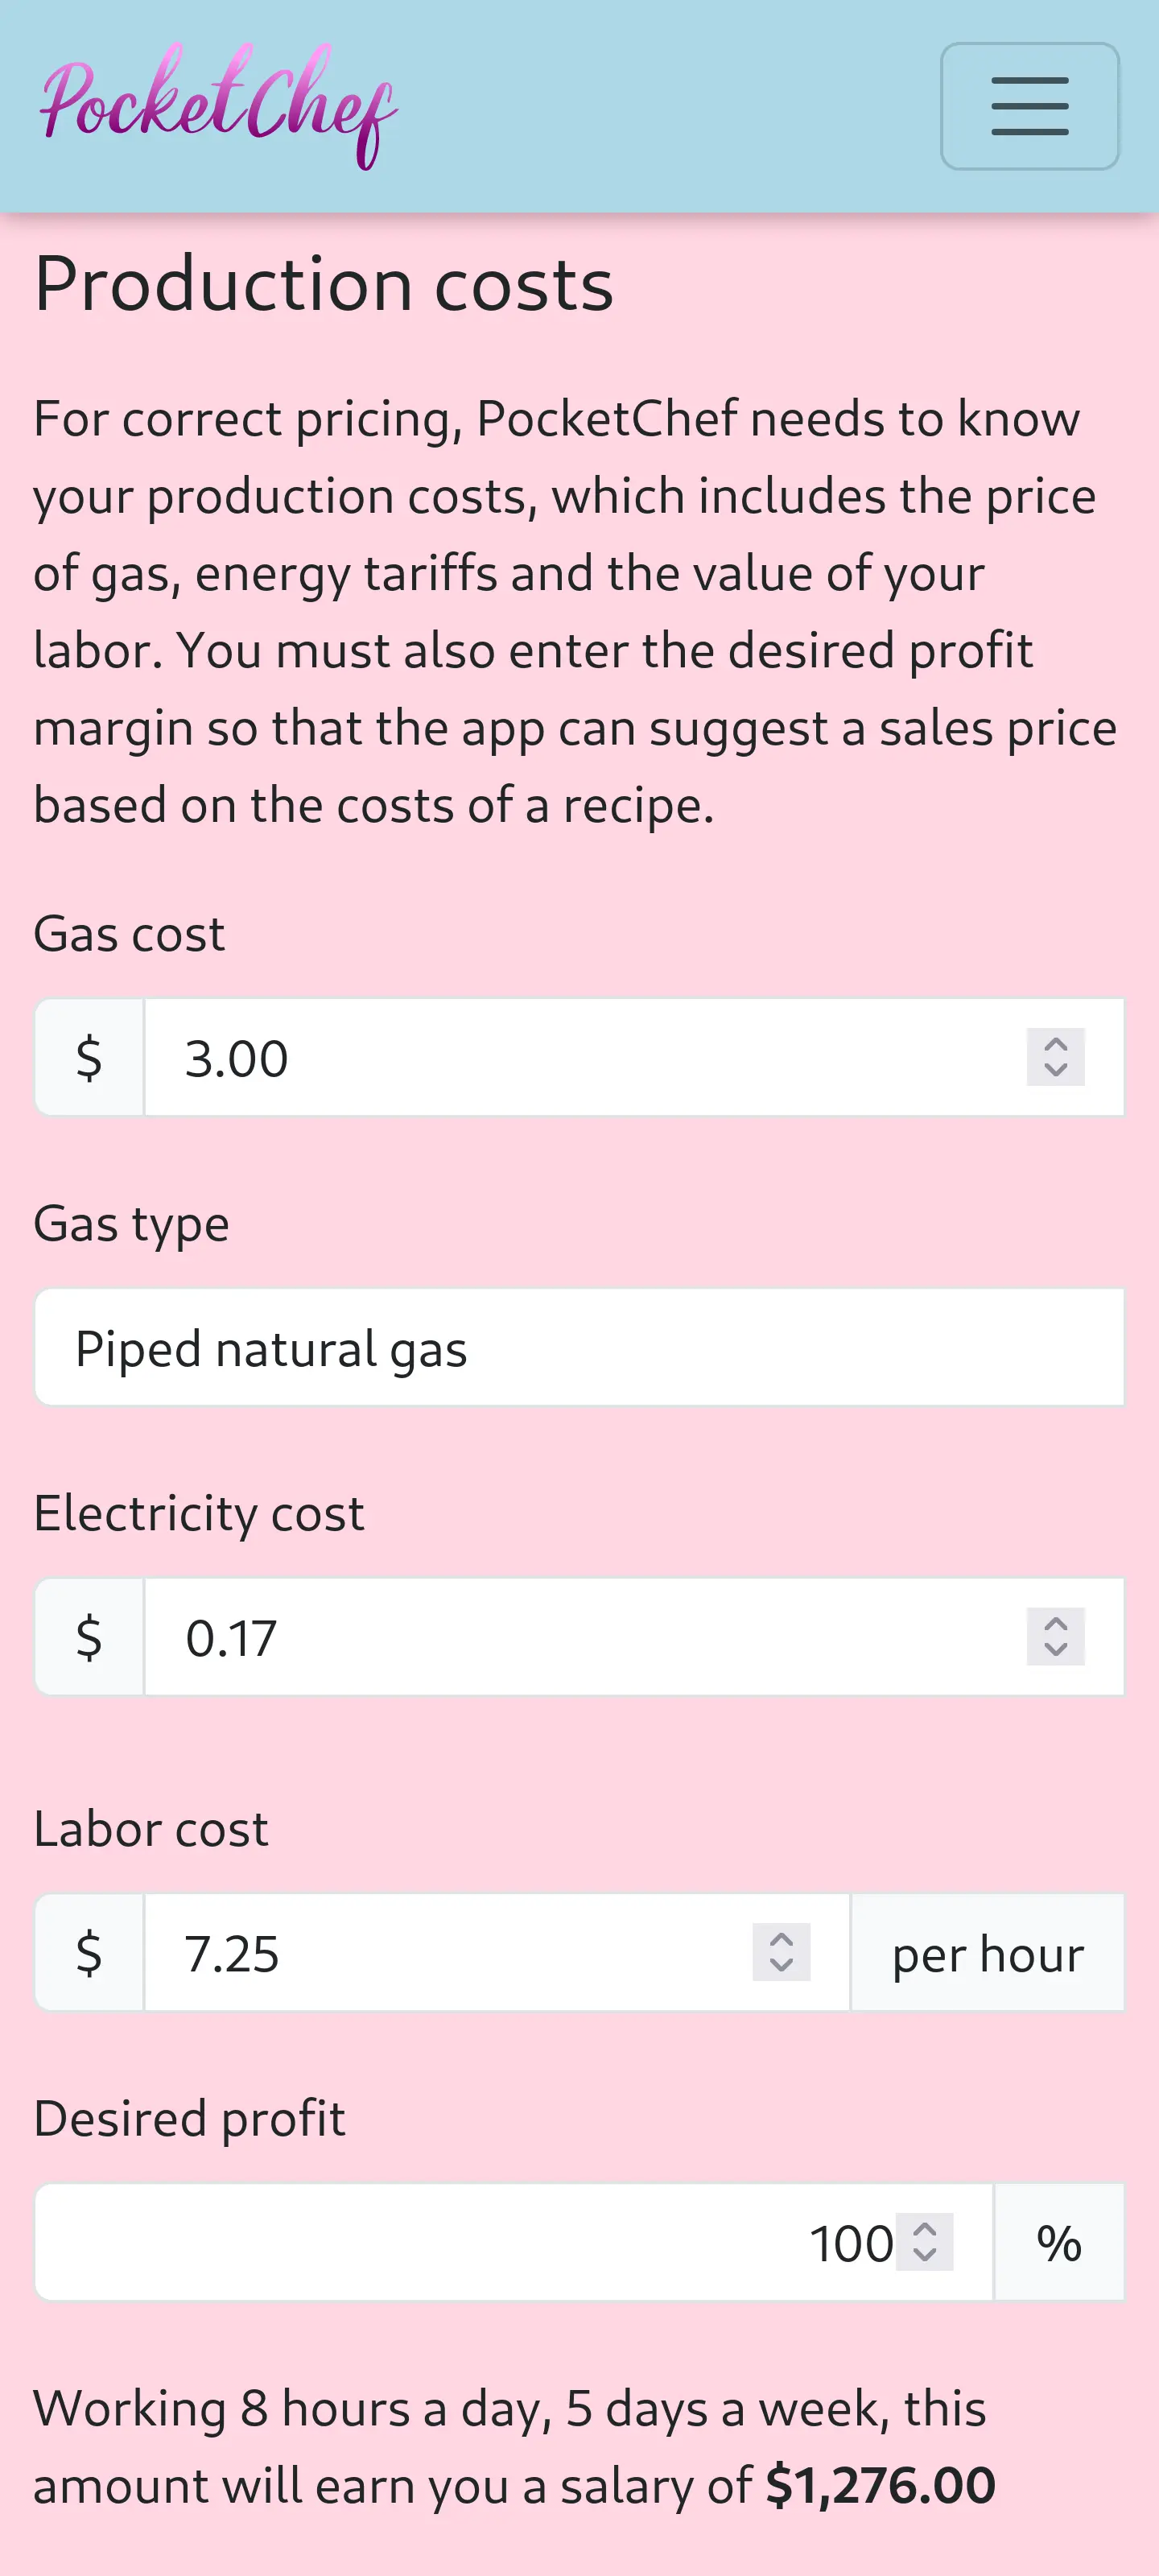Image resolution: width=1159 pixels, height=2576 pixels.
Task: Decrease Desired profit with down arrow
Action: coord(925,2255)
